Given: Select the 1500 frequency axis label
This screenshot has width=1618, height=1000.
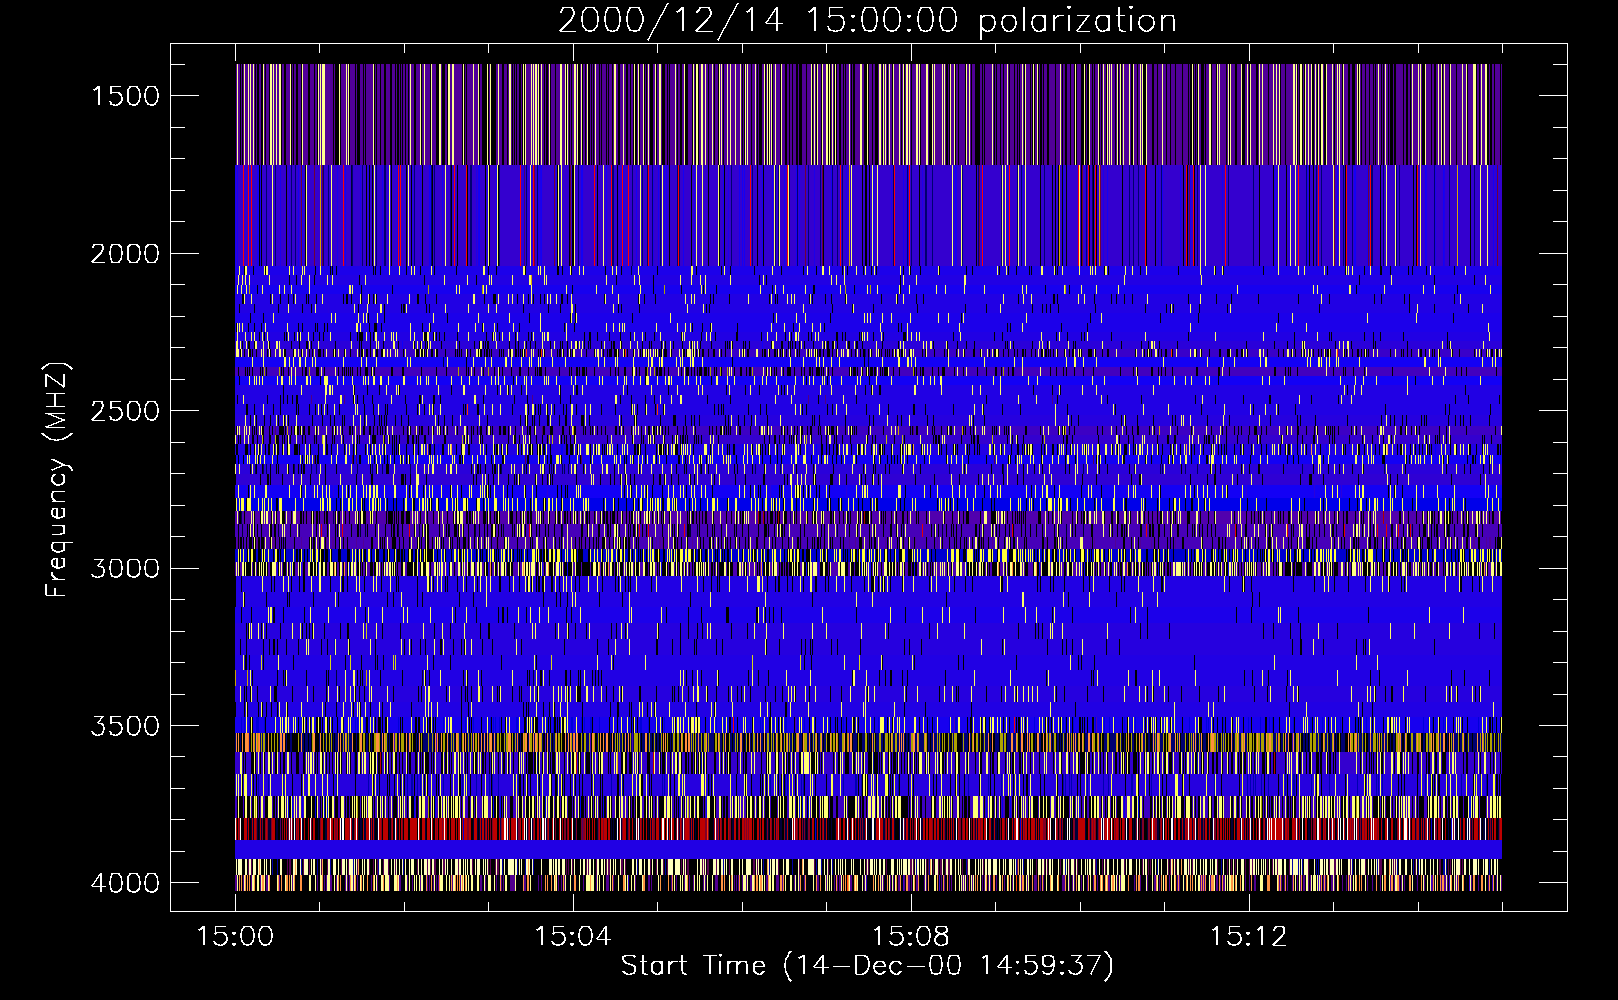Looking at the screenshot, I should tap(125, 96).
